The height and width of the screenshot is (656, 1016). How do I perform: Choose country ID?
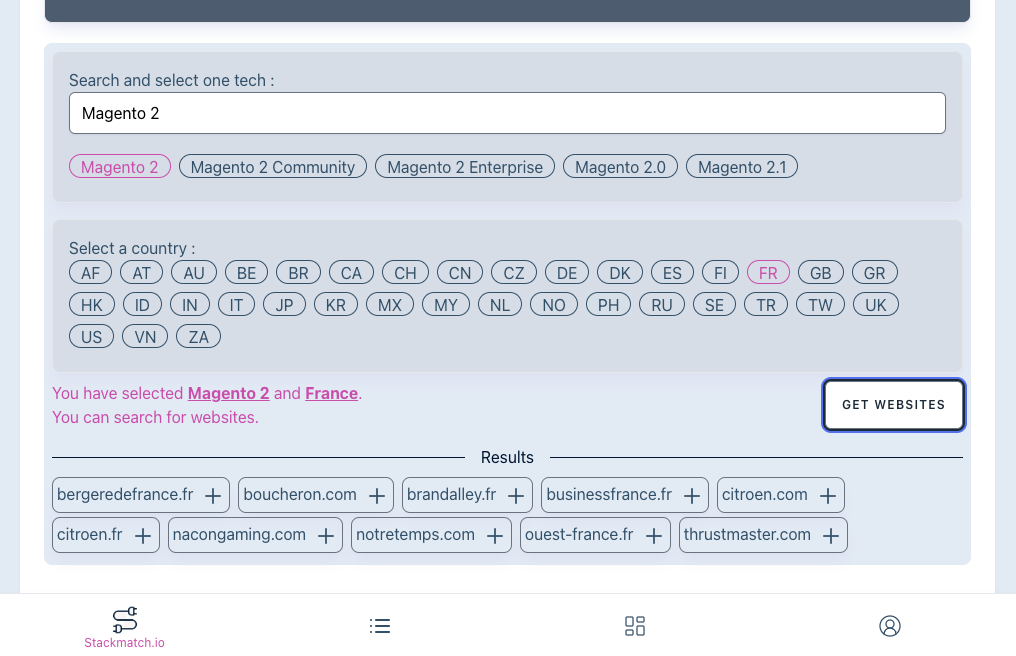coord(143,304)
